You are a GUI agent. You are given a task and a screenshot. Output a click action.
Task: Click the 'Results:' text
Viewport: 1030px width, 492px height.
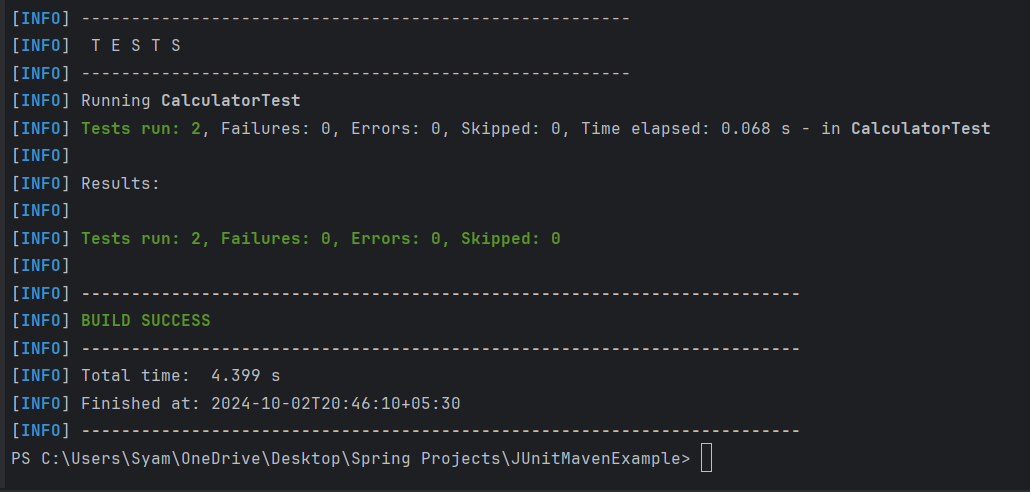point(120,184)
